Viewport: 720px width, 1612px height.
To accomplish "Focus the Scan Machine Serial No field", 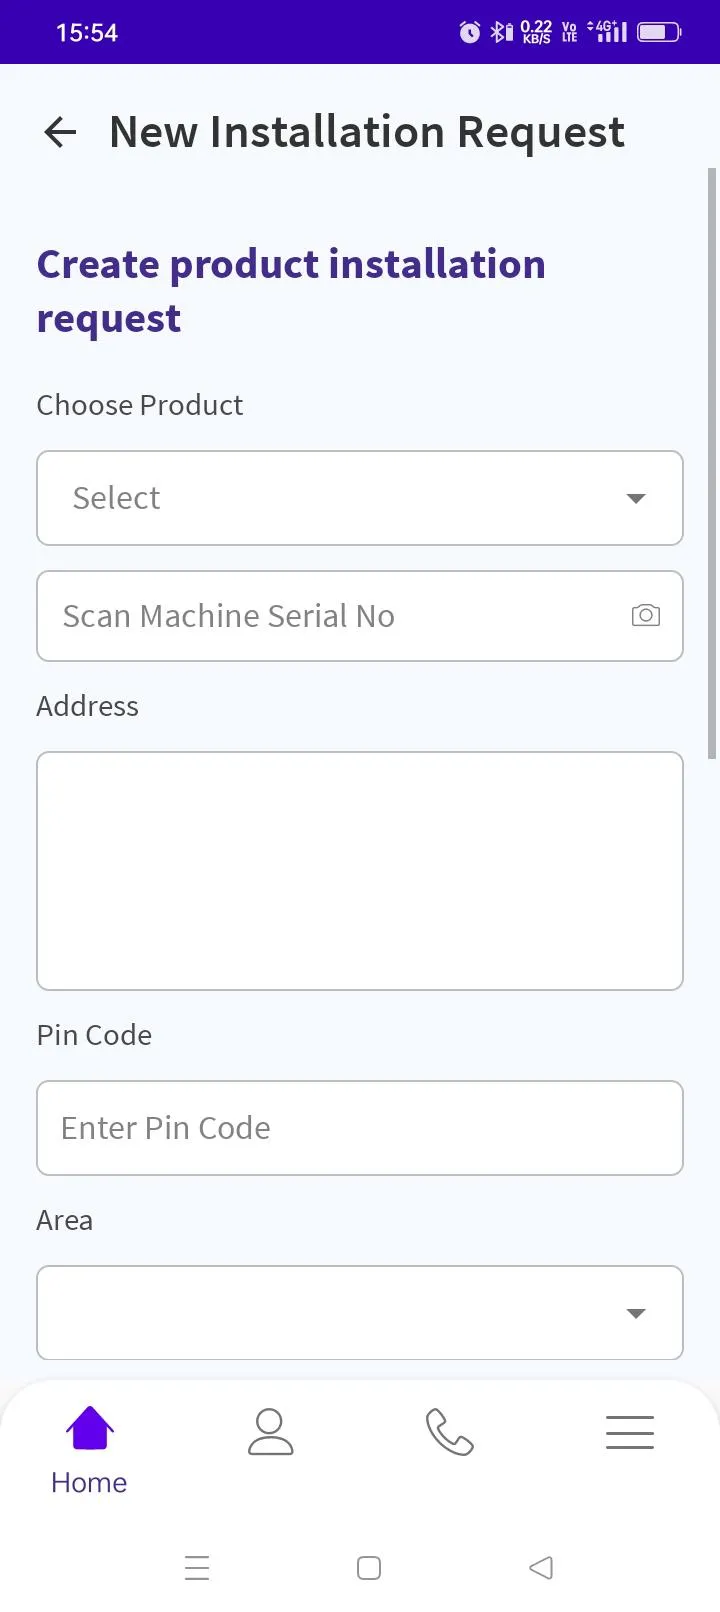I will click(330, 616).
